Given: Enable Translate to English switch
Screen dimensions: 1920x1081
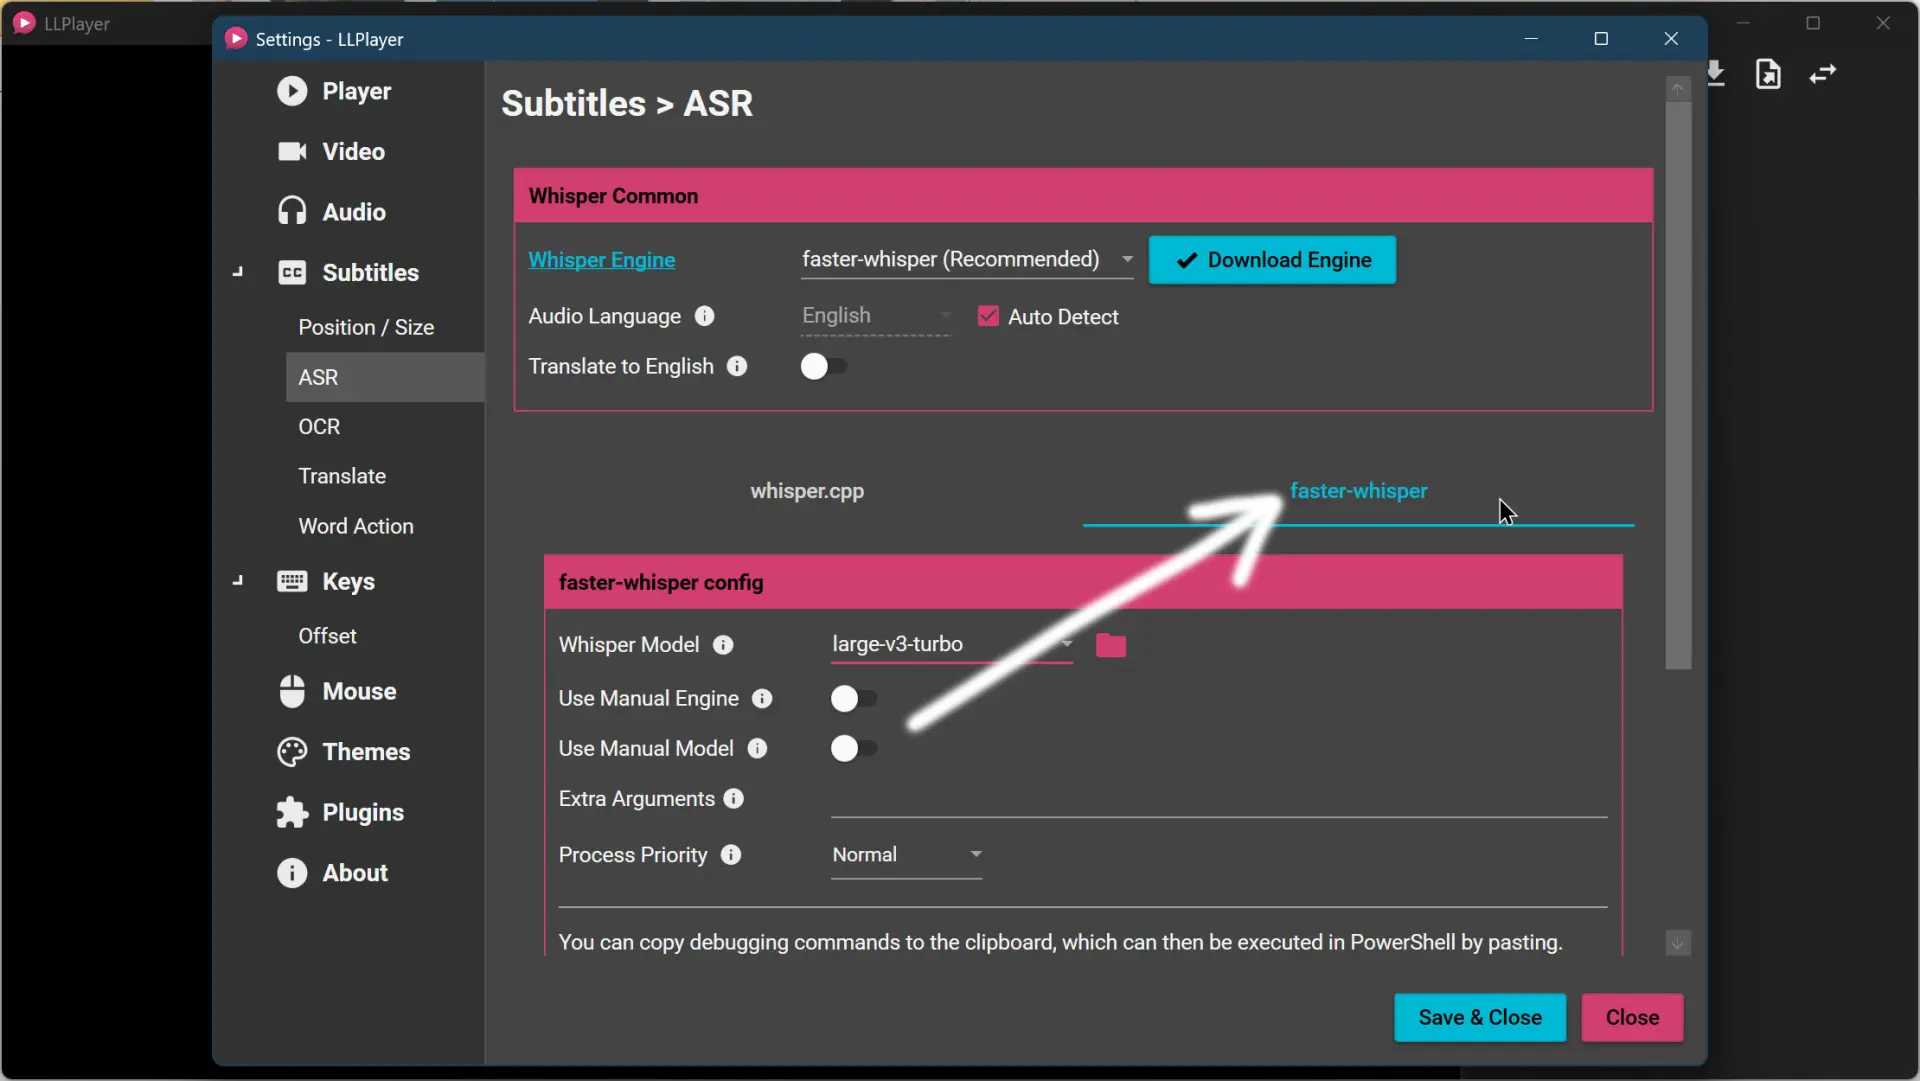Looking at the screenshot, I should (x=824, y=366).
